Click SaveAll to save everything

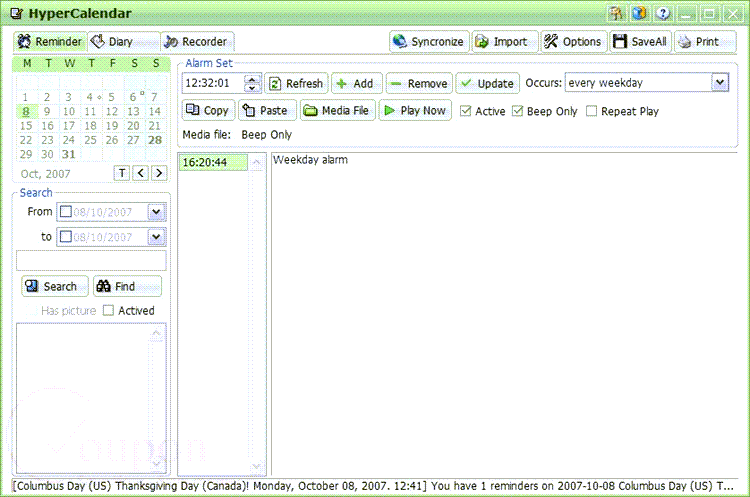click(640, 42)
